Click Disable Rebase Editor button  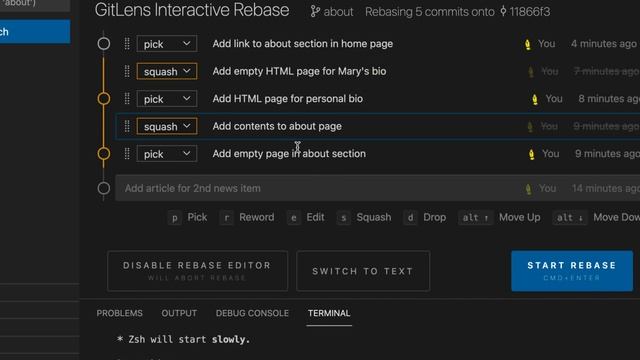coord(198,271)
